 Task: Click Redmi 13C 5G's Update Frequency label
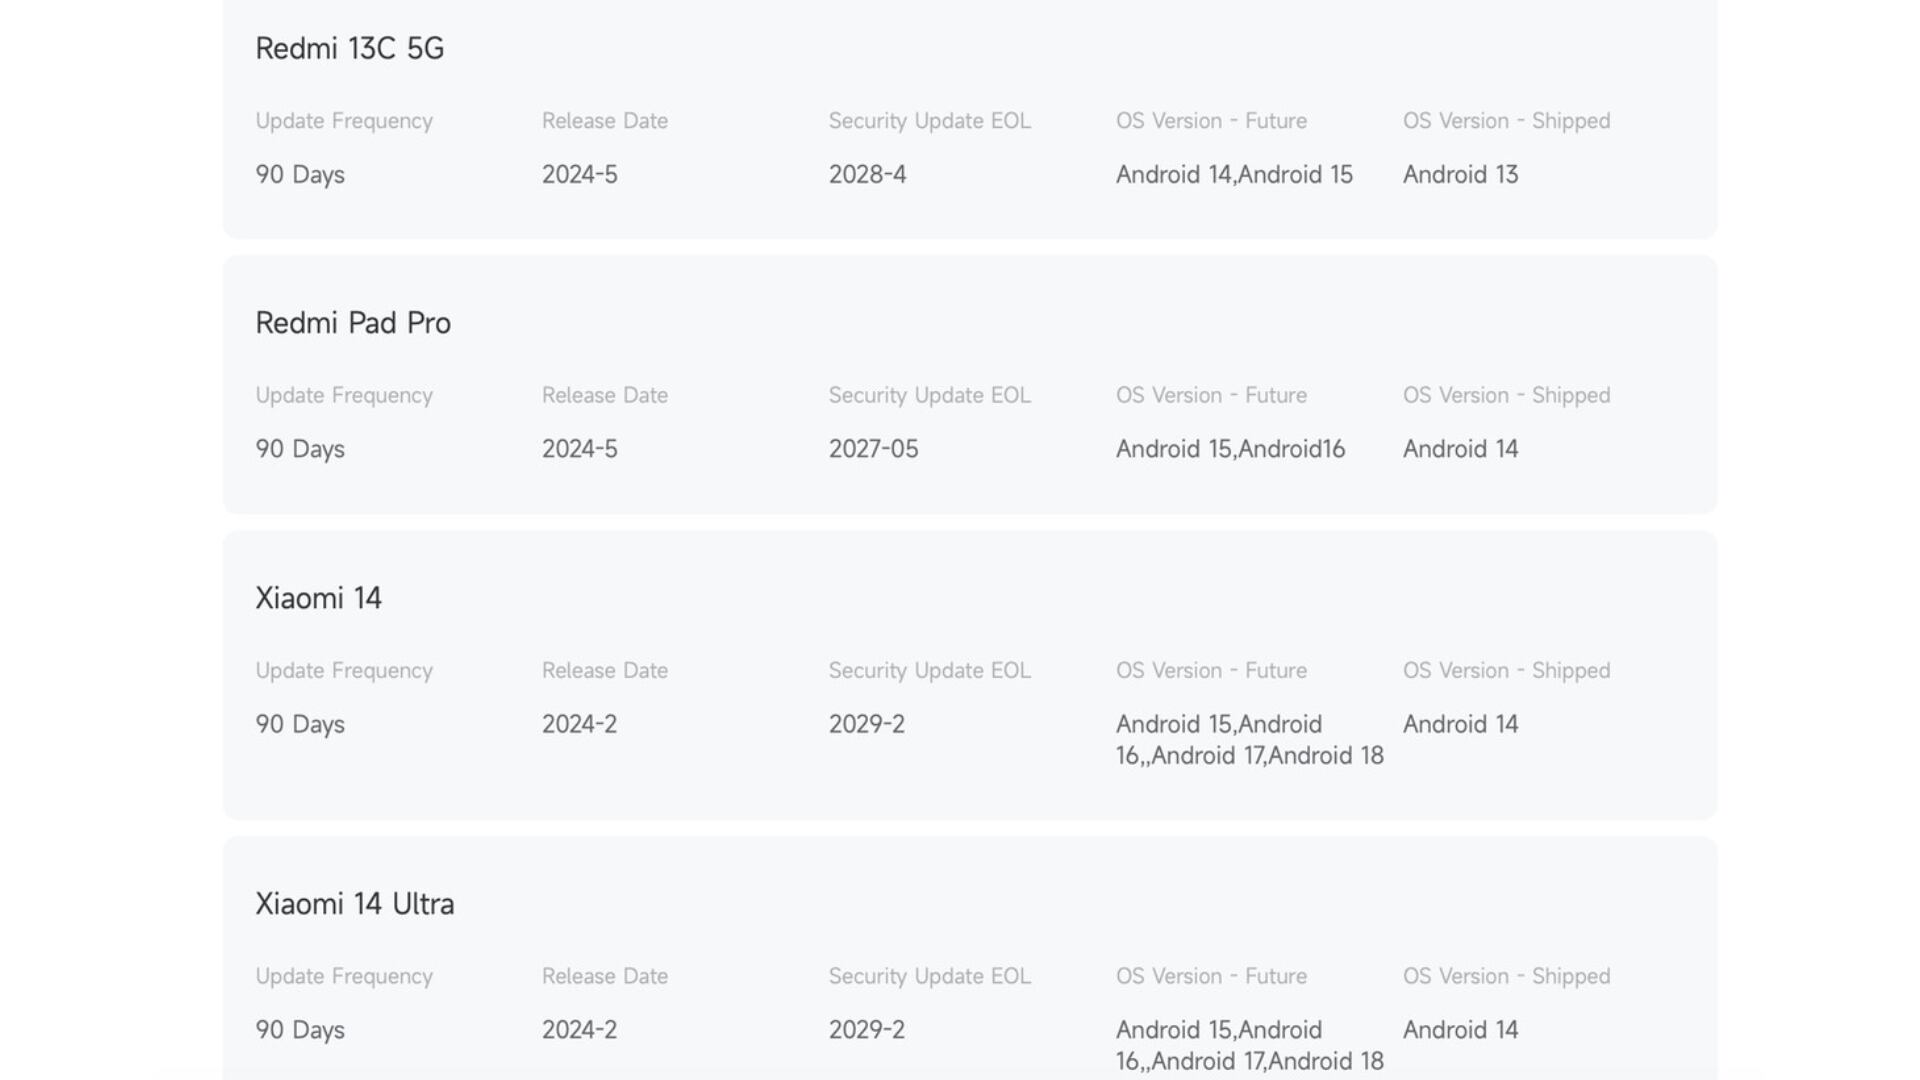pos(343,121)
